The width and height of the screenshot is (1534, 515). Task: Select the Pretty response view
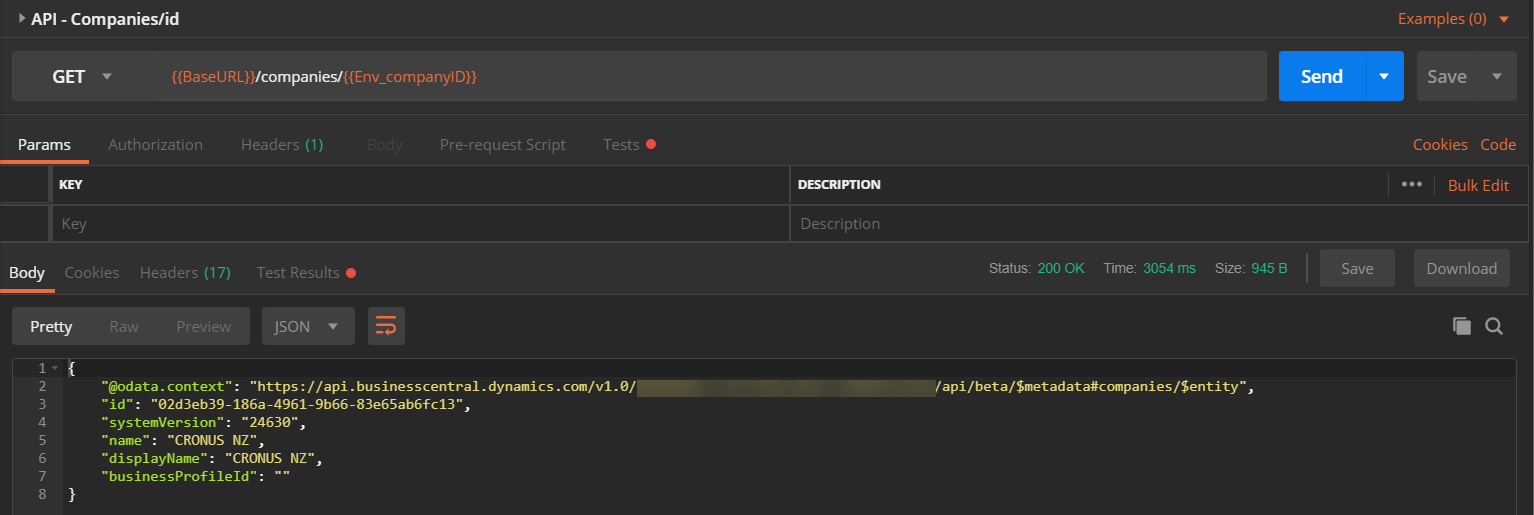[x=51, y=326]
